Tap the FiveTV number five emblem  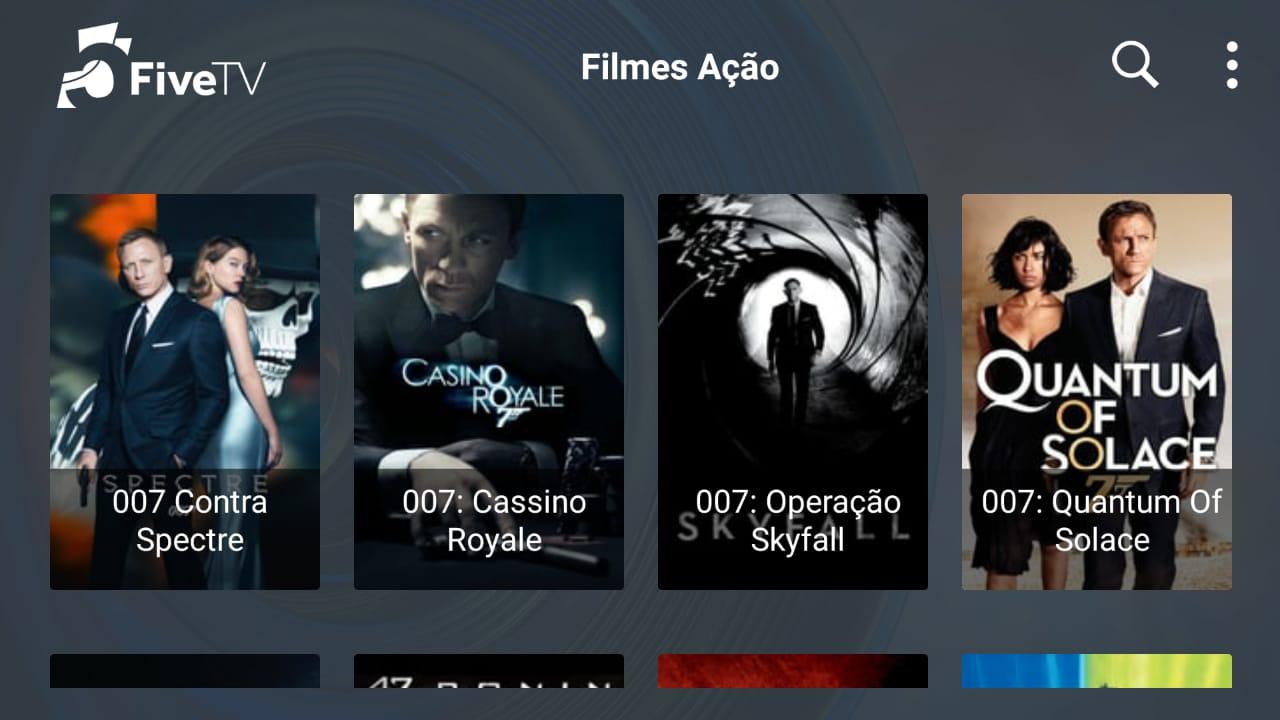tap(91, 65)
